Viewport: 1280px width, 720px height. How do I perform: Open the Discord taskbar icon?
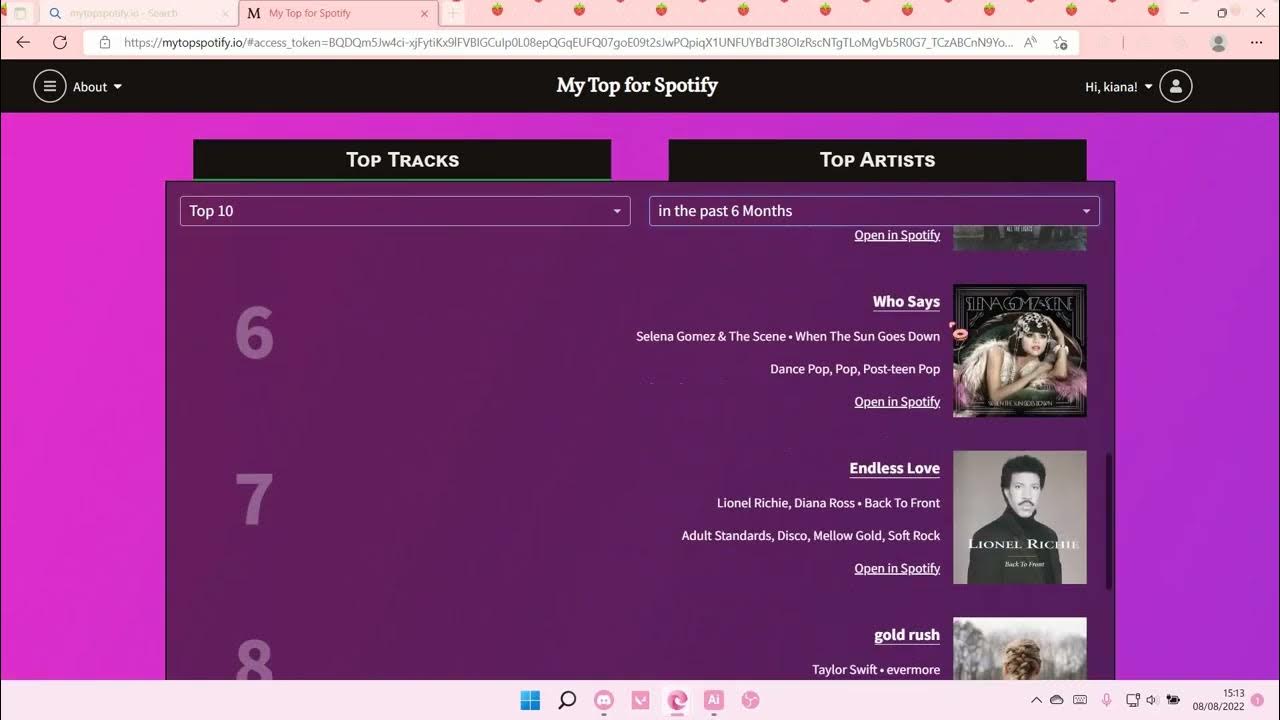(604, 700)
